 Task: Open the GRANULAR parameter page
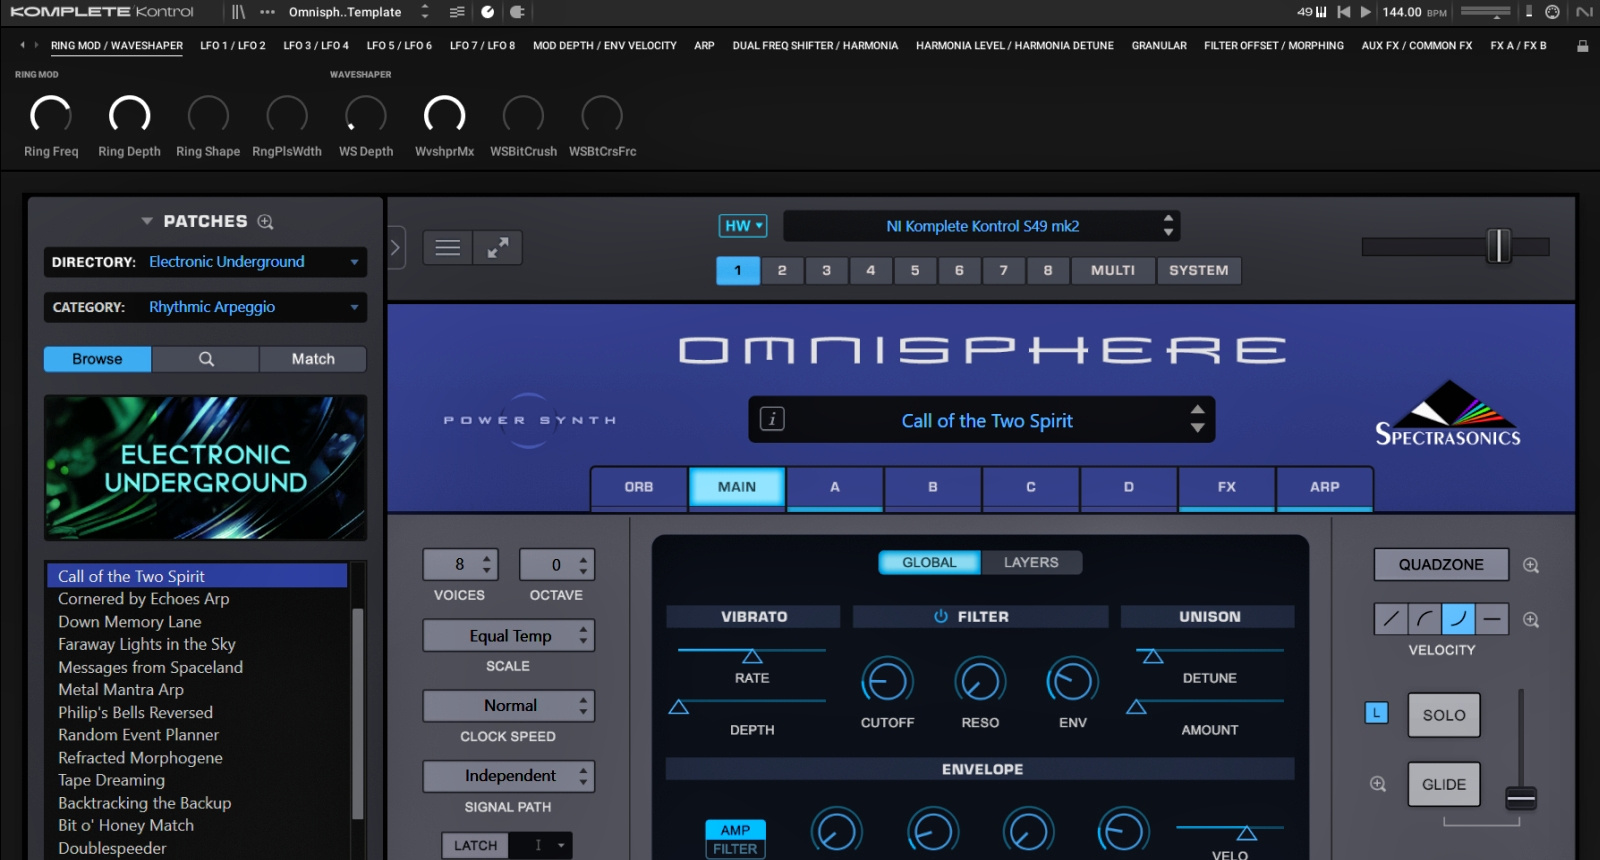click(x=1159, y=46)
